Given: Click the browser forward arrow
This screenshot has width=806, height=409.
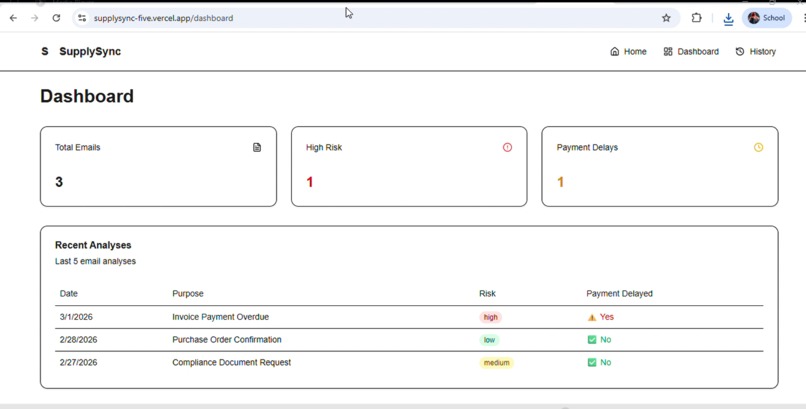Looking at the screenshot, I should [34, 18].
